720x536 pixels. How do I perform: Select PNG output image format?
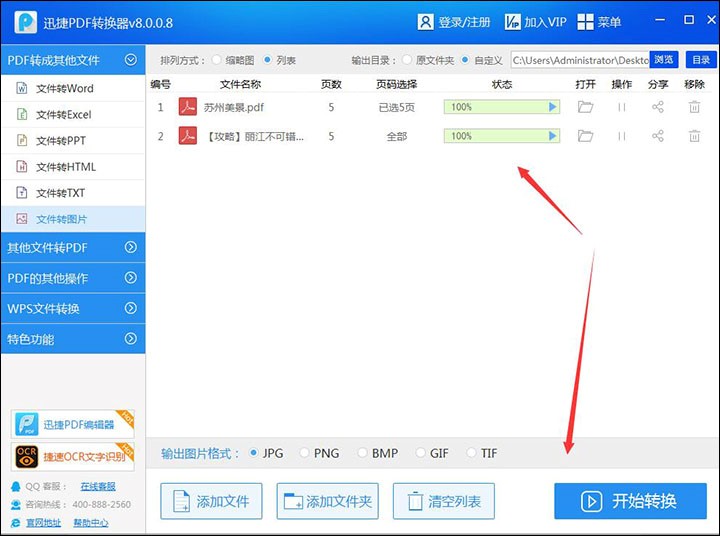click(304, 453)
